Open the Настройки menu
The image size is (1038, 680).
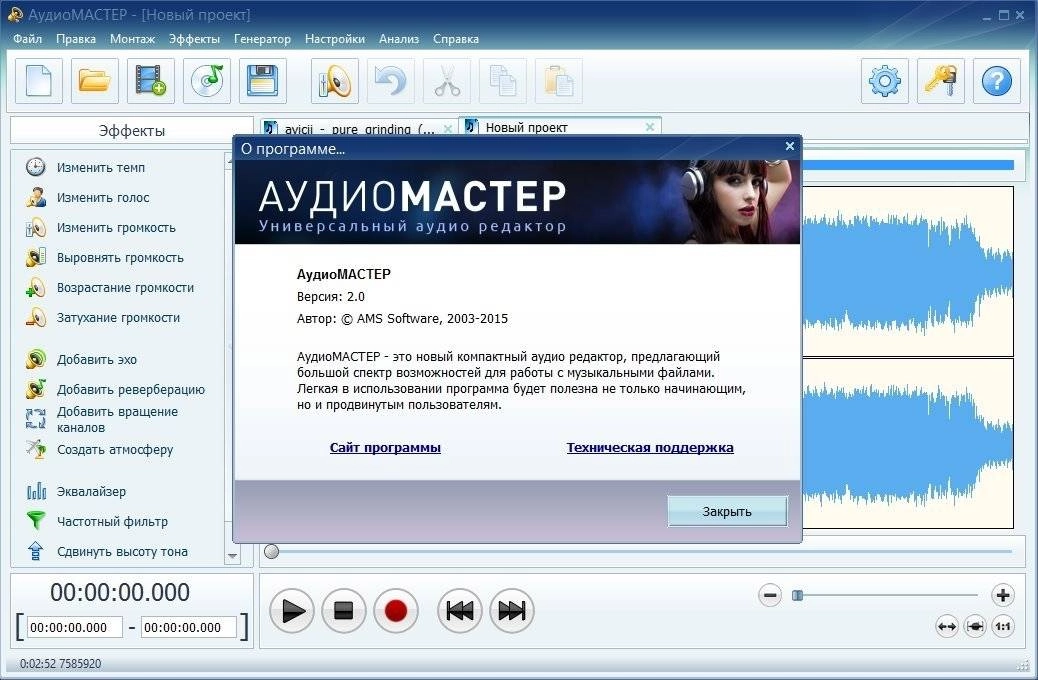coord(334,39)
